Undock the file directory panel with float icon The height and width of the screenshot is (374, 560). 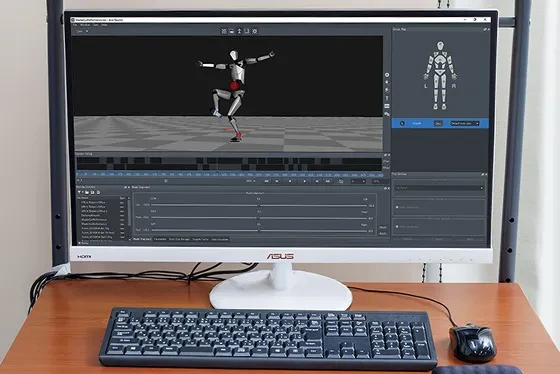click(x=125, y=187)
